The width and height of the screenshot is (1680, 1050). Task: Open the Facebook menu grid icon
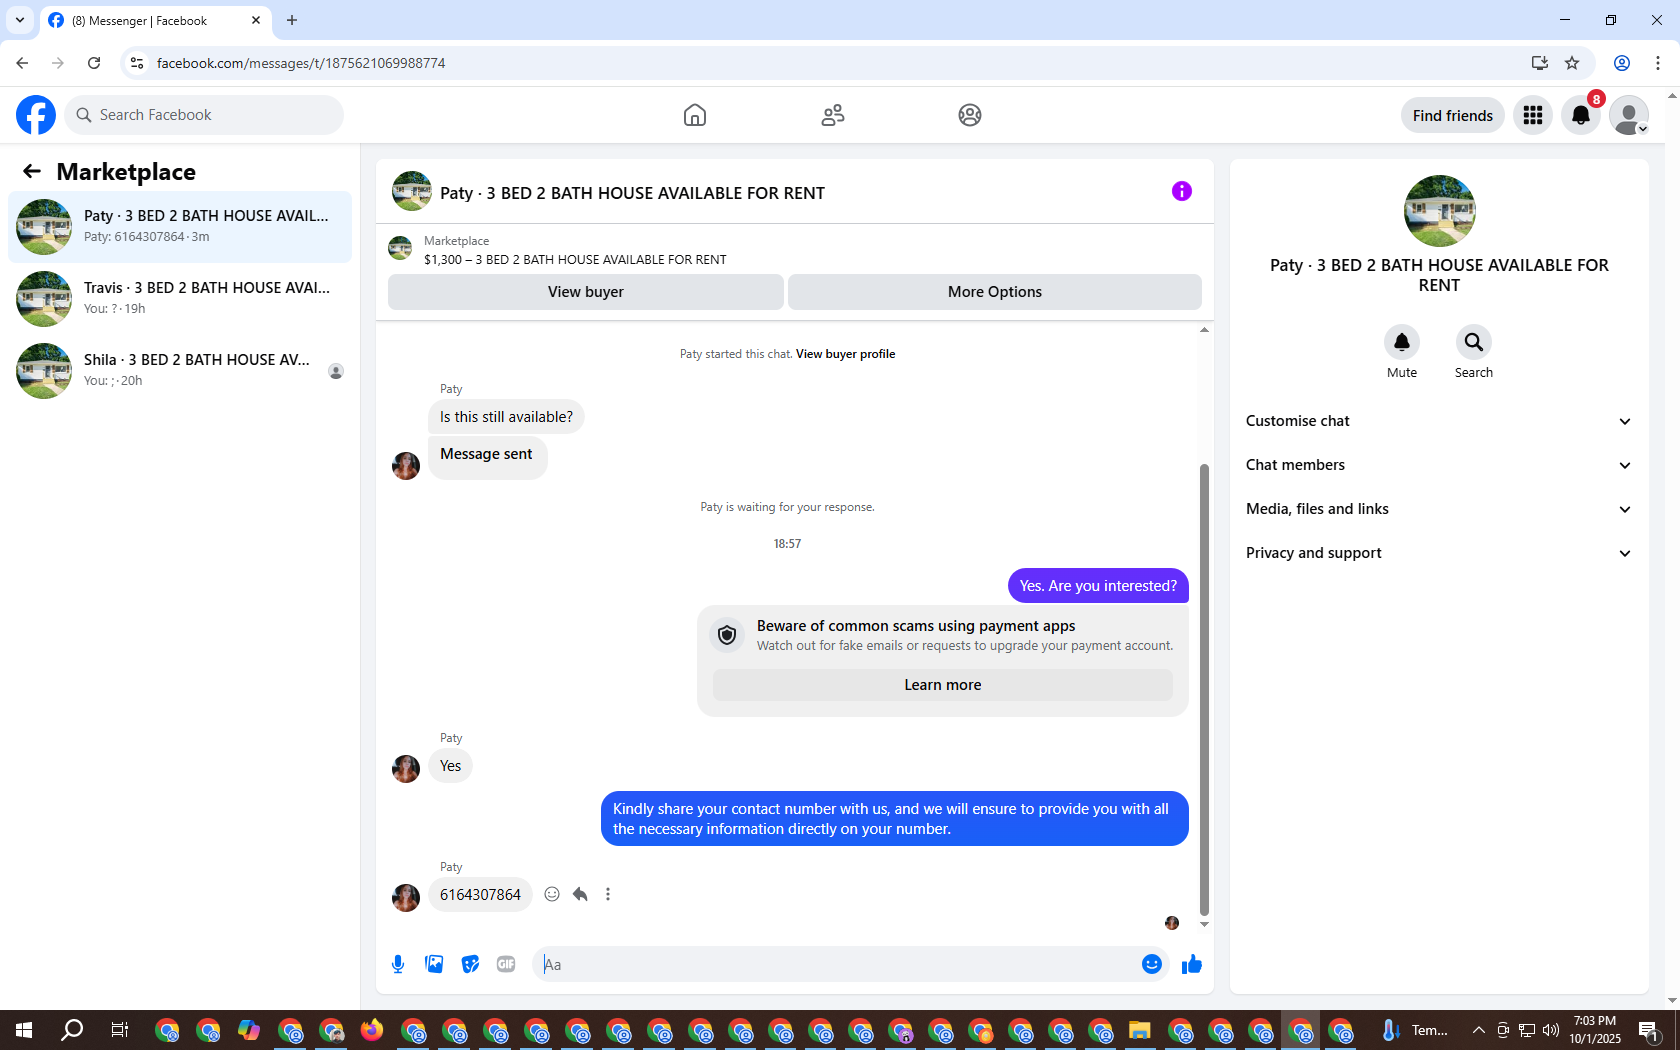tap(1533, 115)
